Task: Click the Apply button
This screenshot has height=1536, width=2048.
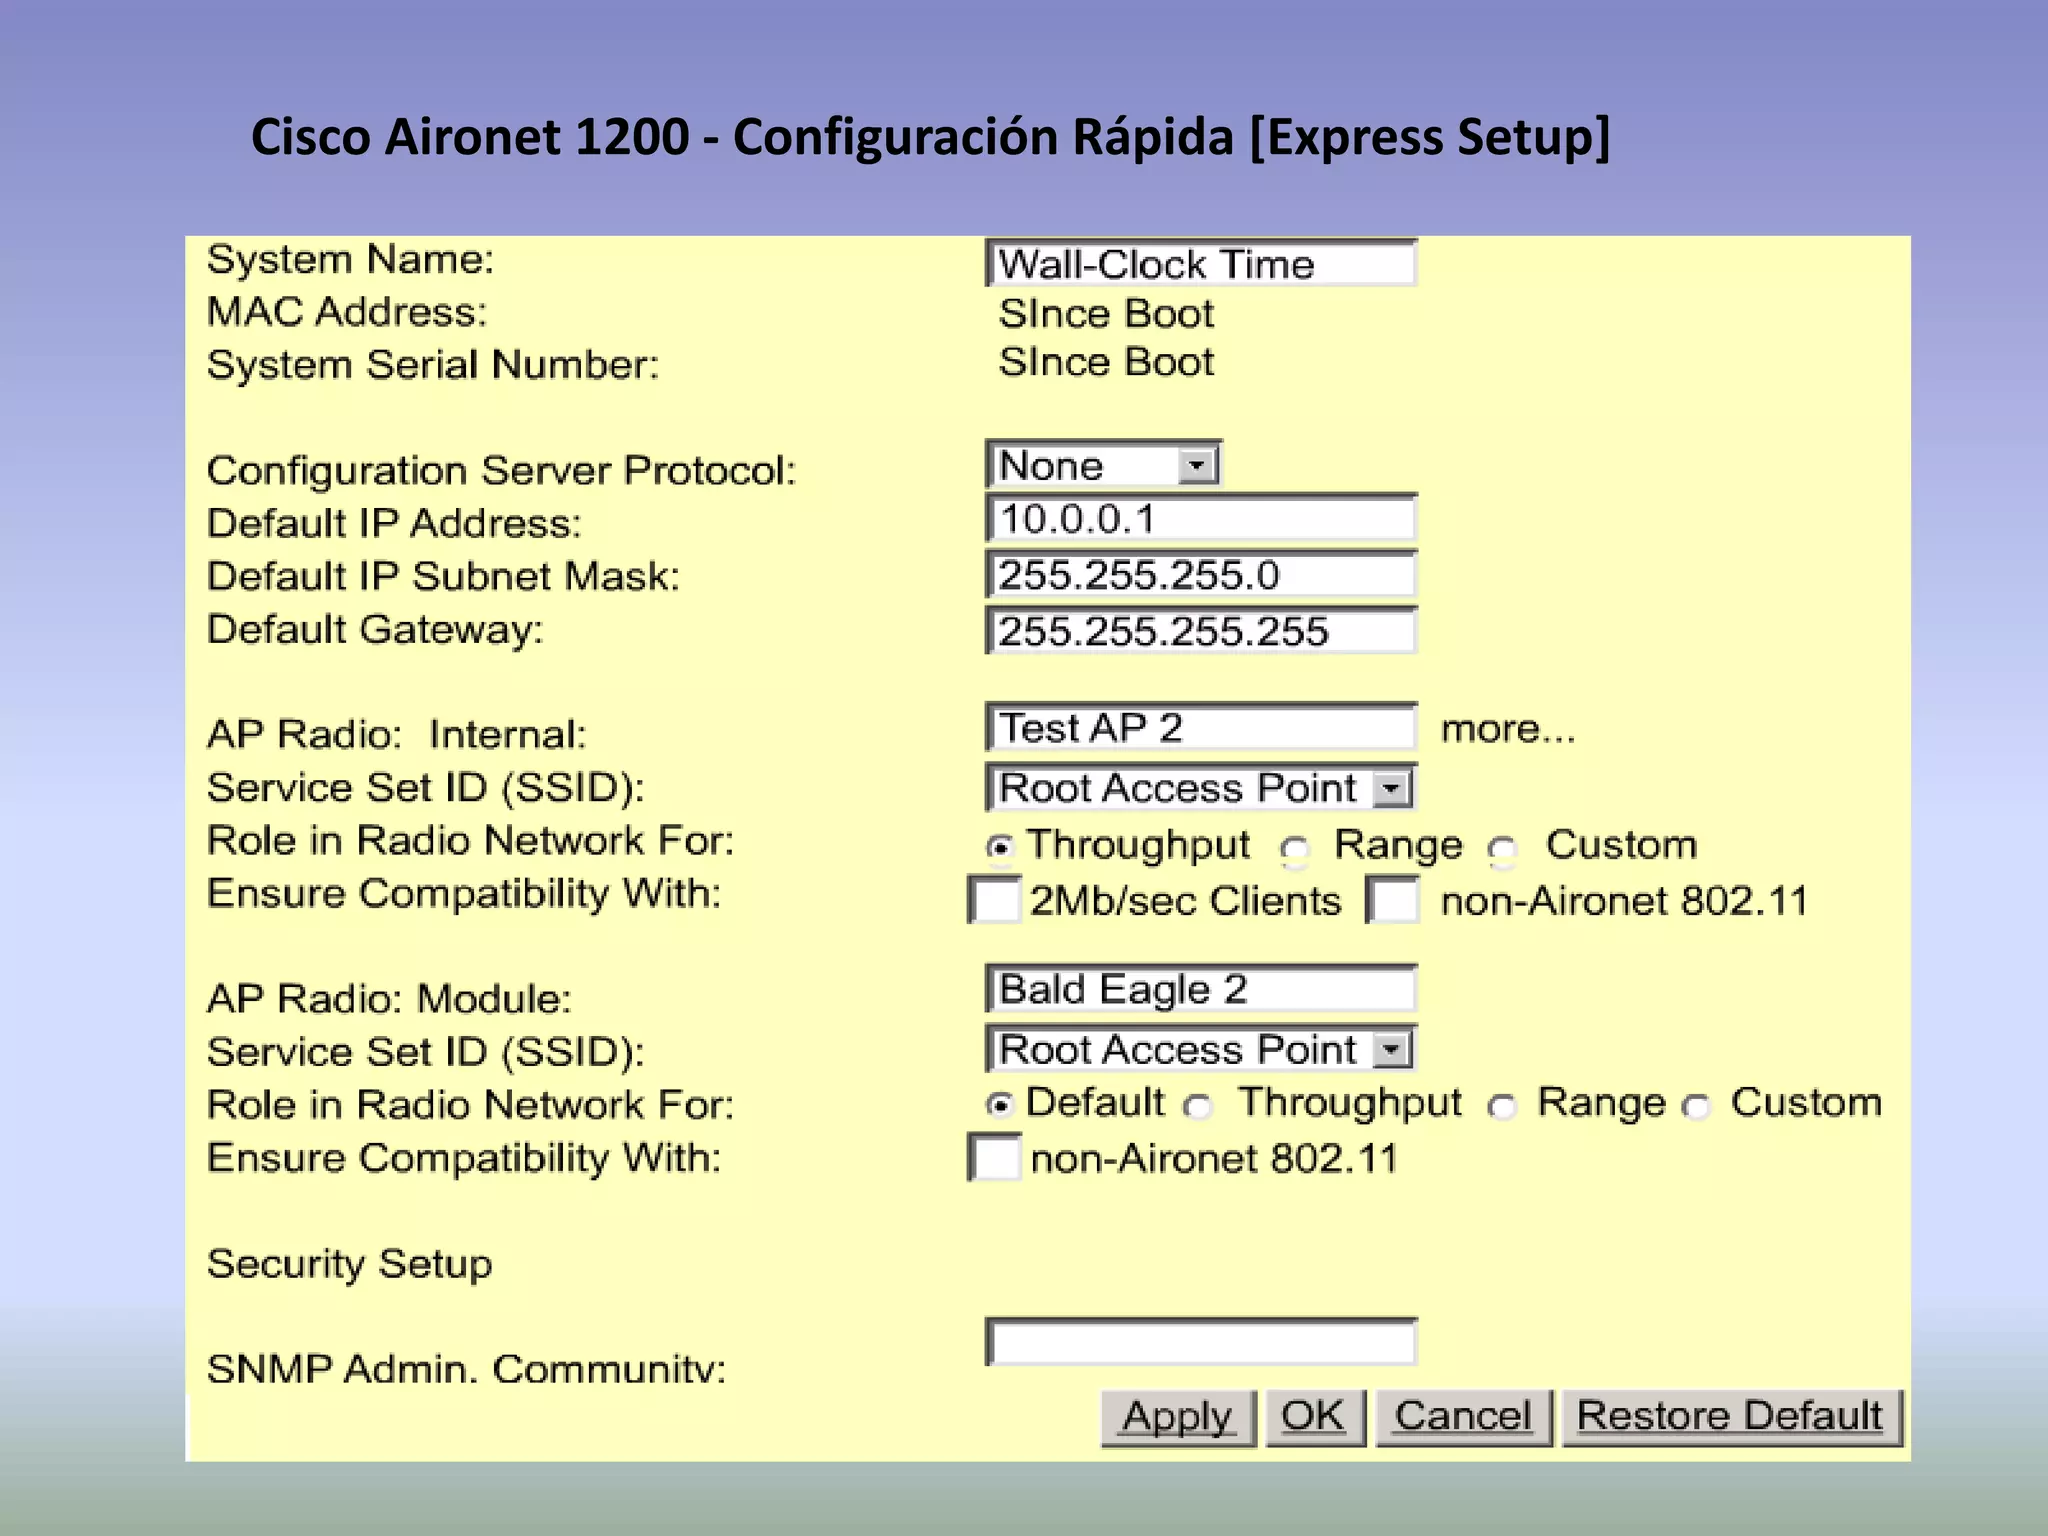Action: (1178, 1417)
